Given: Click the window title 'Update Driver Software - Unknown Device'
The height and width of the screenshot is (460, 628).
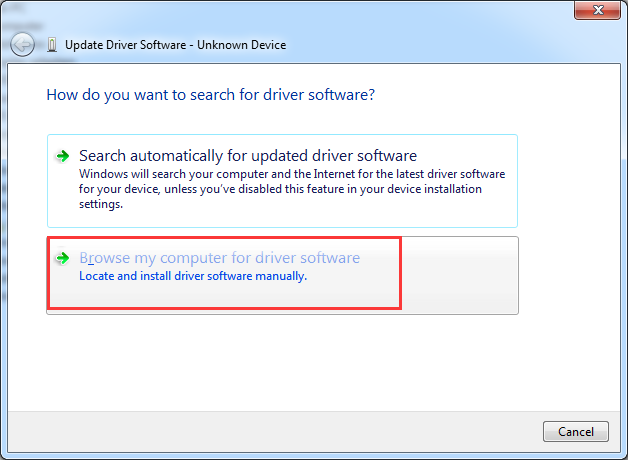Looking at the screenshot, I should click(x=175, y=45).
